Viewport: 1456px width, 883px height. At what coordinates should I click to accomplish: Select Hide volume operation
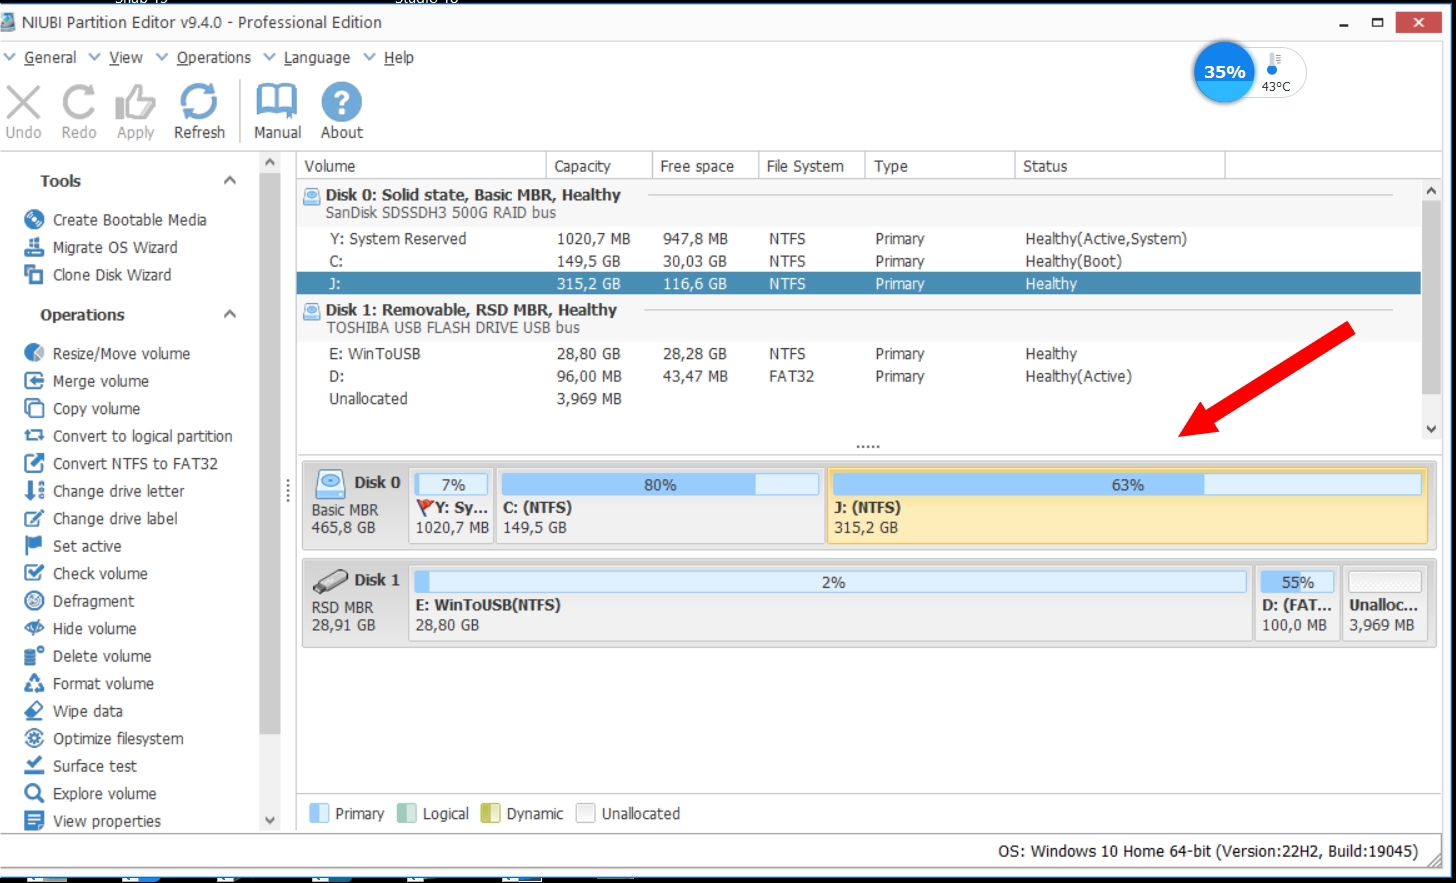click(94, 629)
